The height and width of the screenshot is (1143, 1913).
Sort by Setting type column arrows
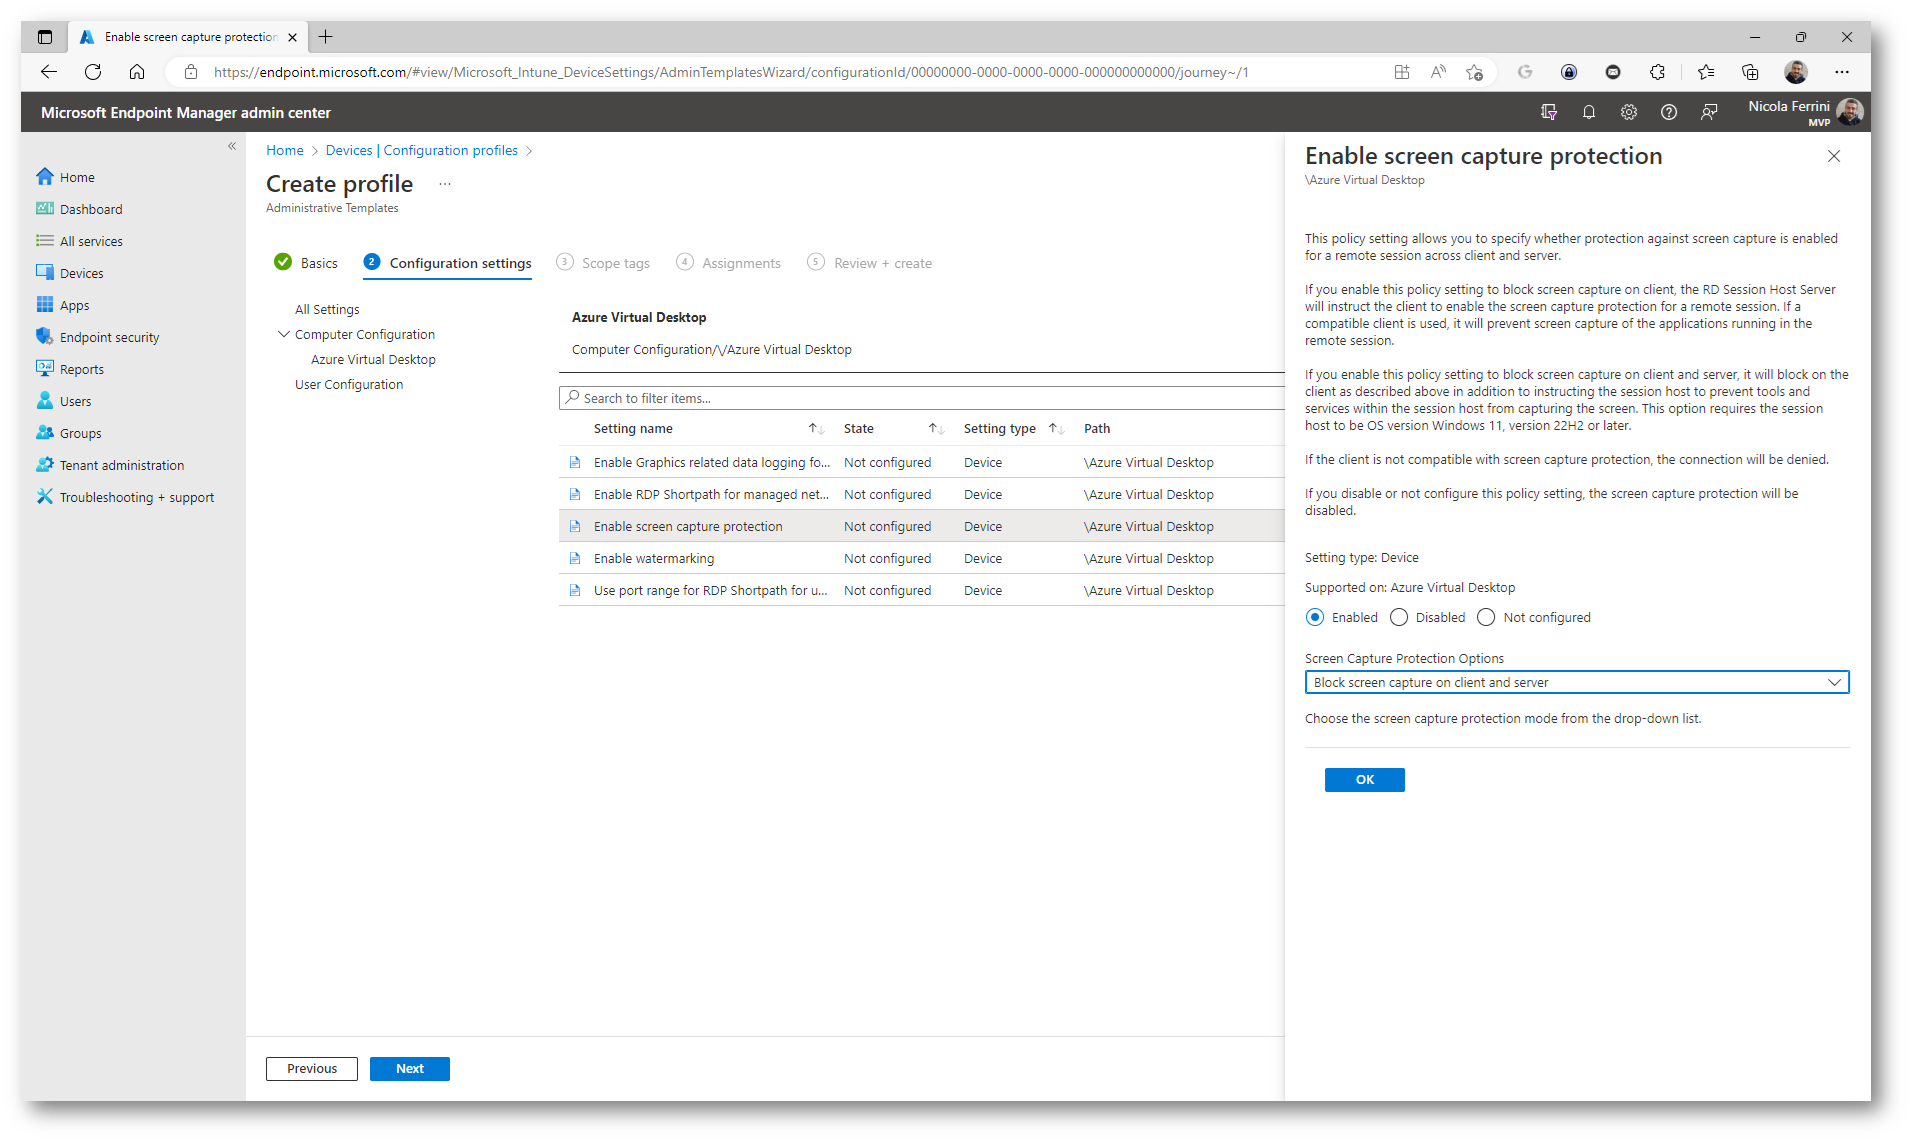coord(1056,428)
